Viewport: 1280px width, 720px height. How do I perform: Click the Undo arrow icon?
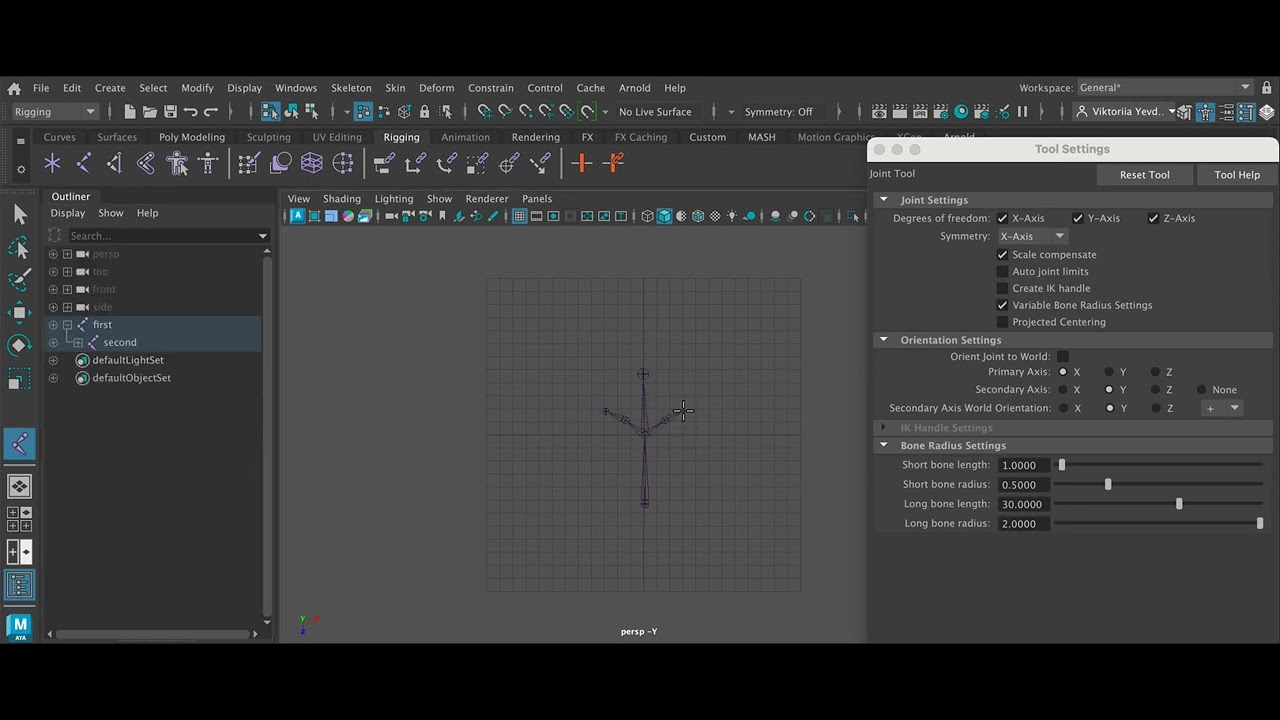(190, 112)
